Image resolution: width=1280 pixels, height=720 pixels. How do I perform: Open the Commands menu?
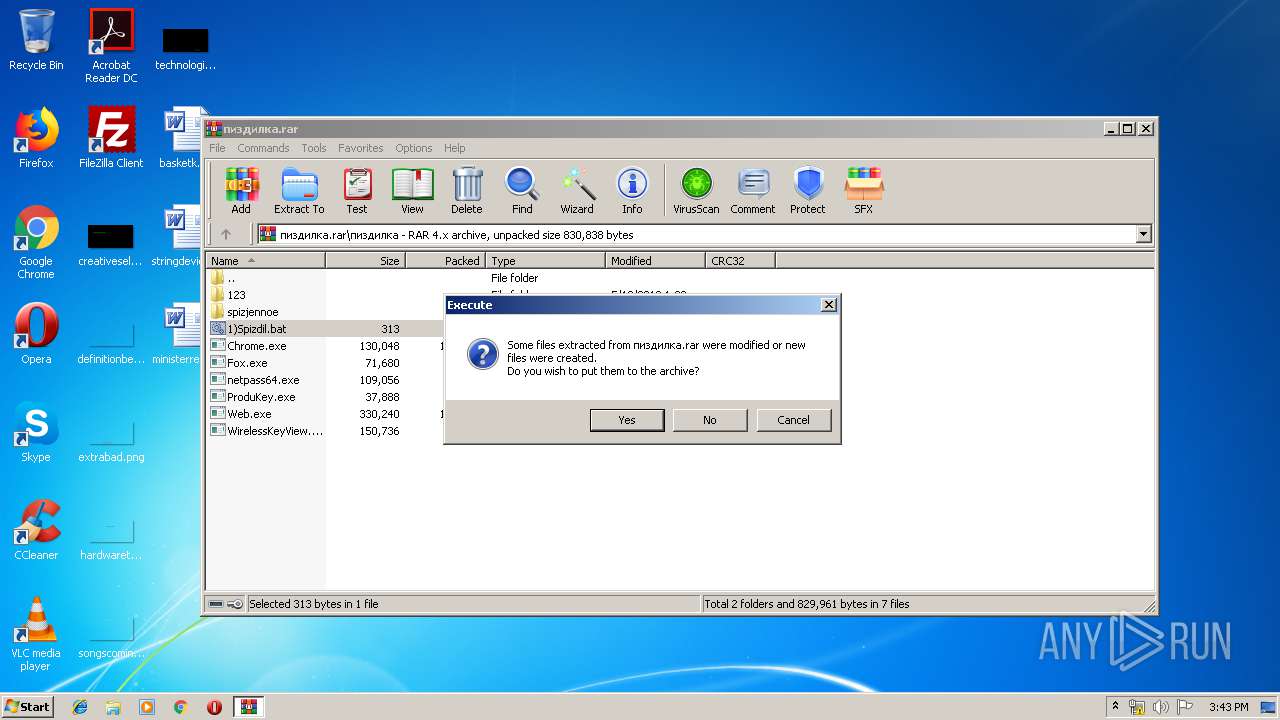[x=263, y=148]
